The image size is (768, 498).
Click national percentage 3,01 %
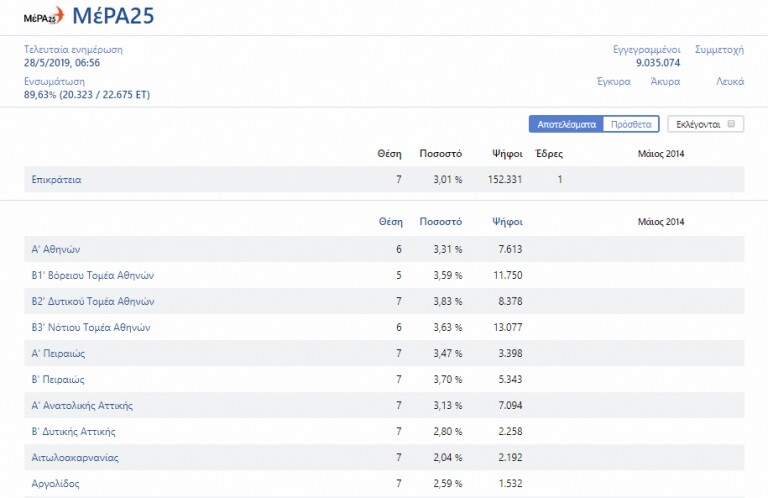pos(447,179)
